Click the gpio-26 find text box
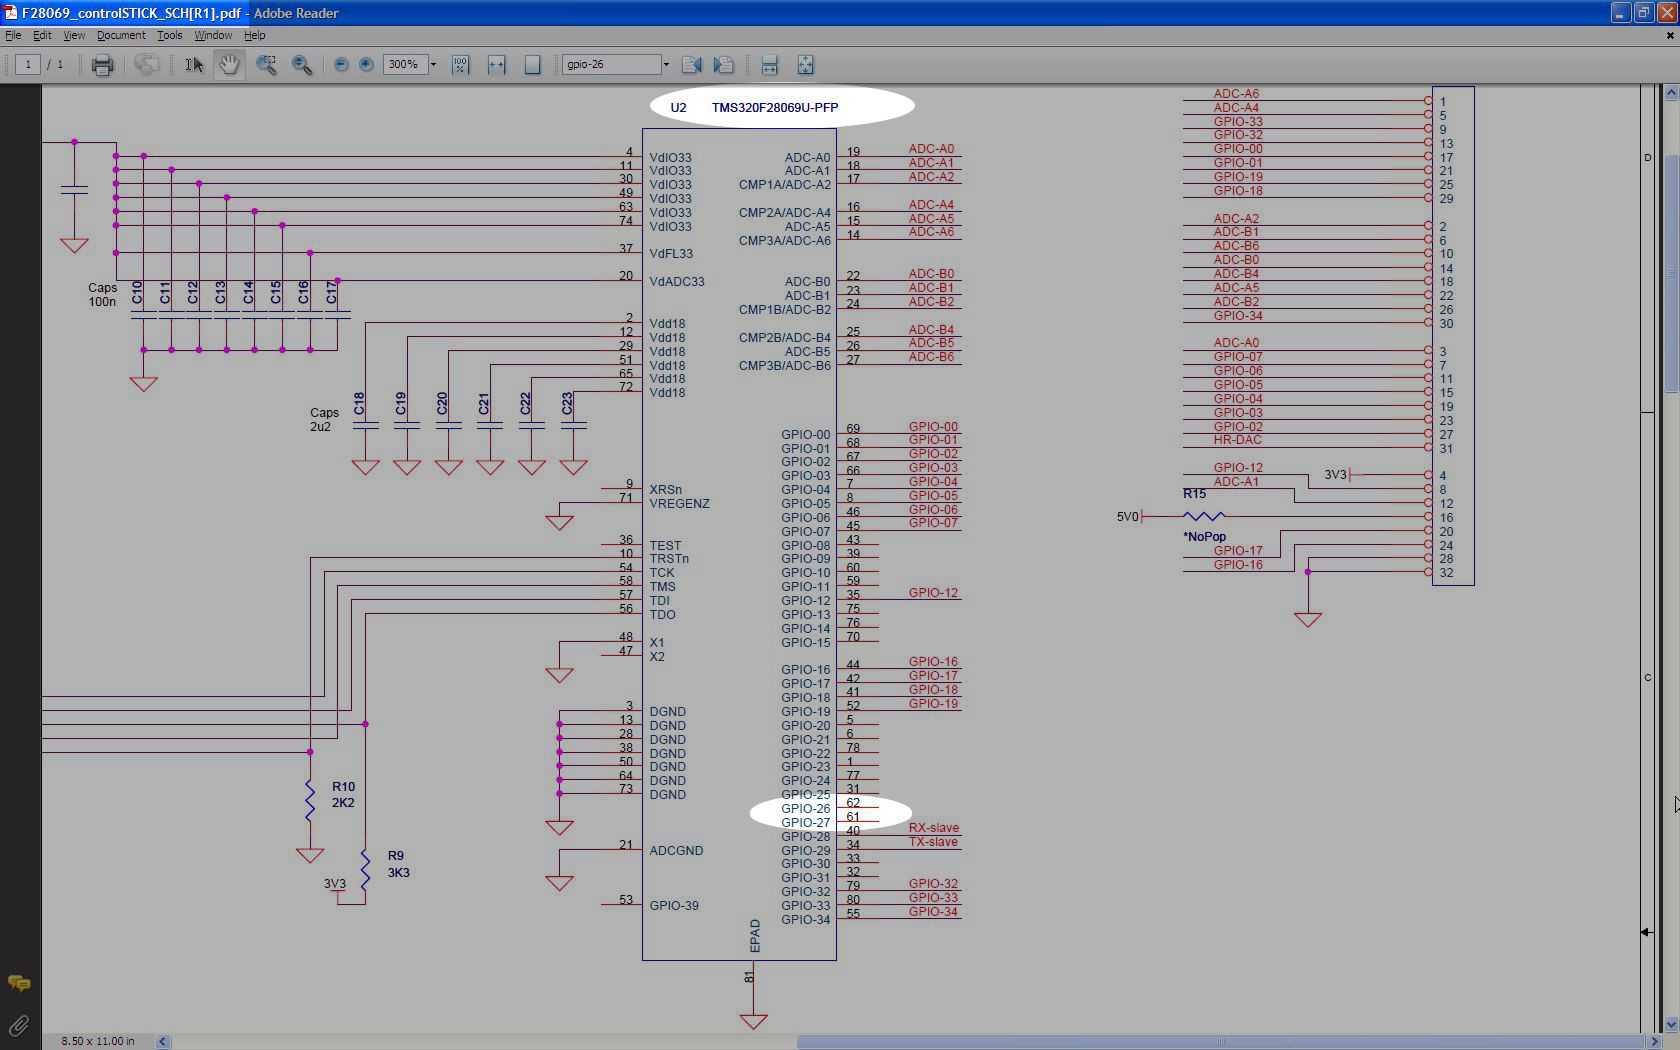The height and width of the screenshot is (1050, 1680). coord(611,64)
